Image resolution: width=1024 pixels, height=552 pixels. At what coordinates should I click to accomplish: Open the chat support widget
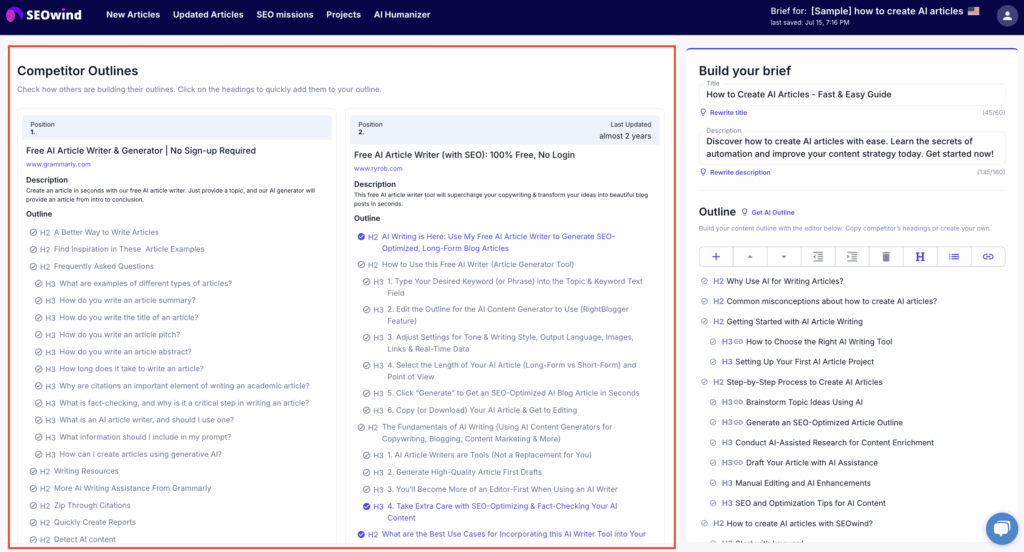pyautogui.click(x=1001, y=528)
